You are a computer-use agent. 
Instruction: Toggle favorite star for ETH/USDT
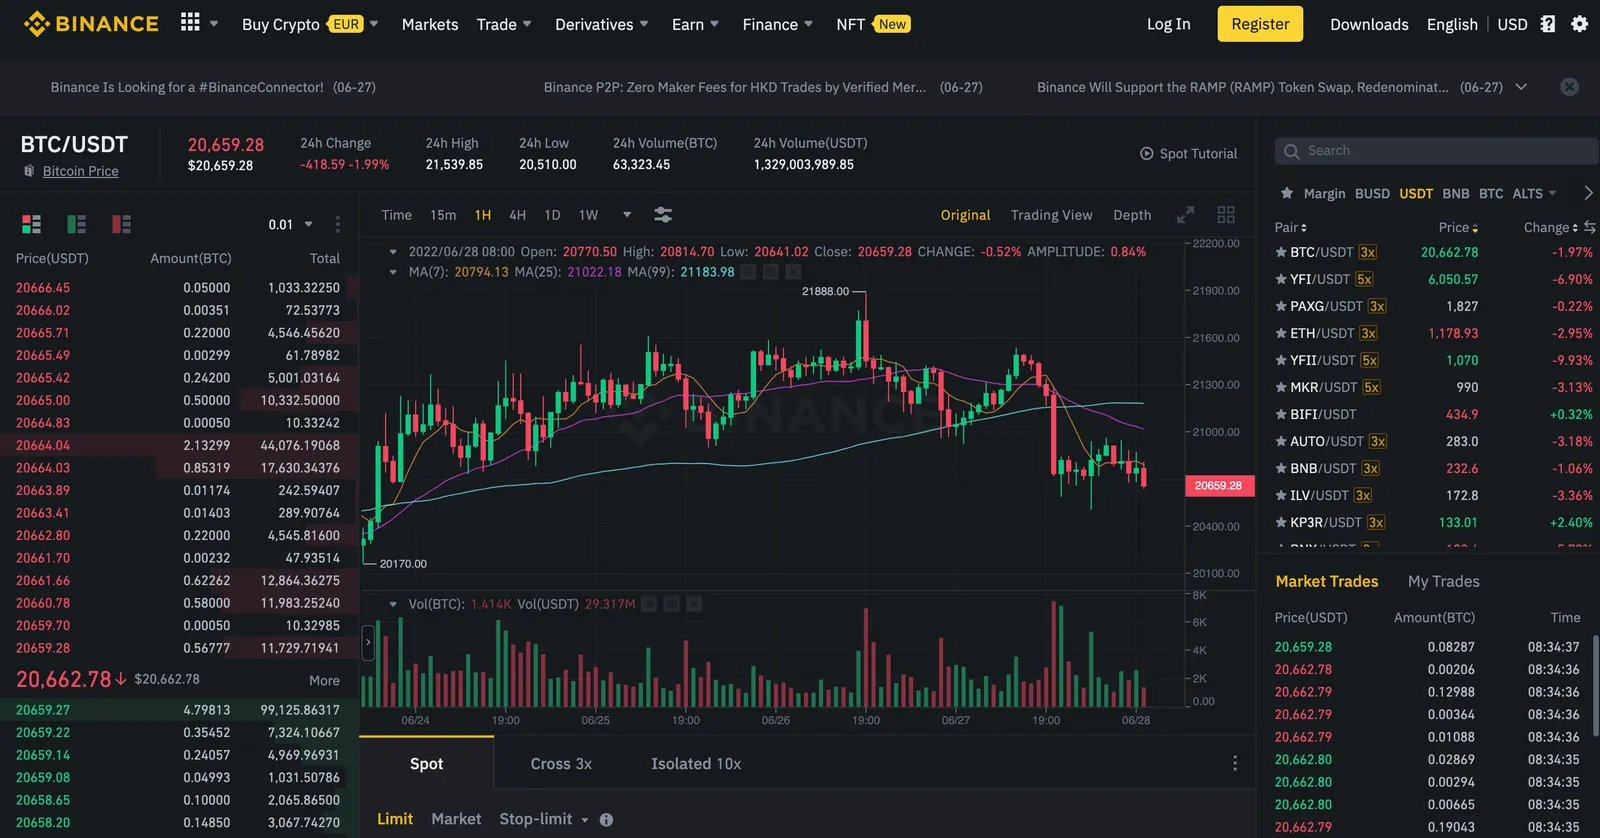pyautogui.click(x=1281, y=333)
